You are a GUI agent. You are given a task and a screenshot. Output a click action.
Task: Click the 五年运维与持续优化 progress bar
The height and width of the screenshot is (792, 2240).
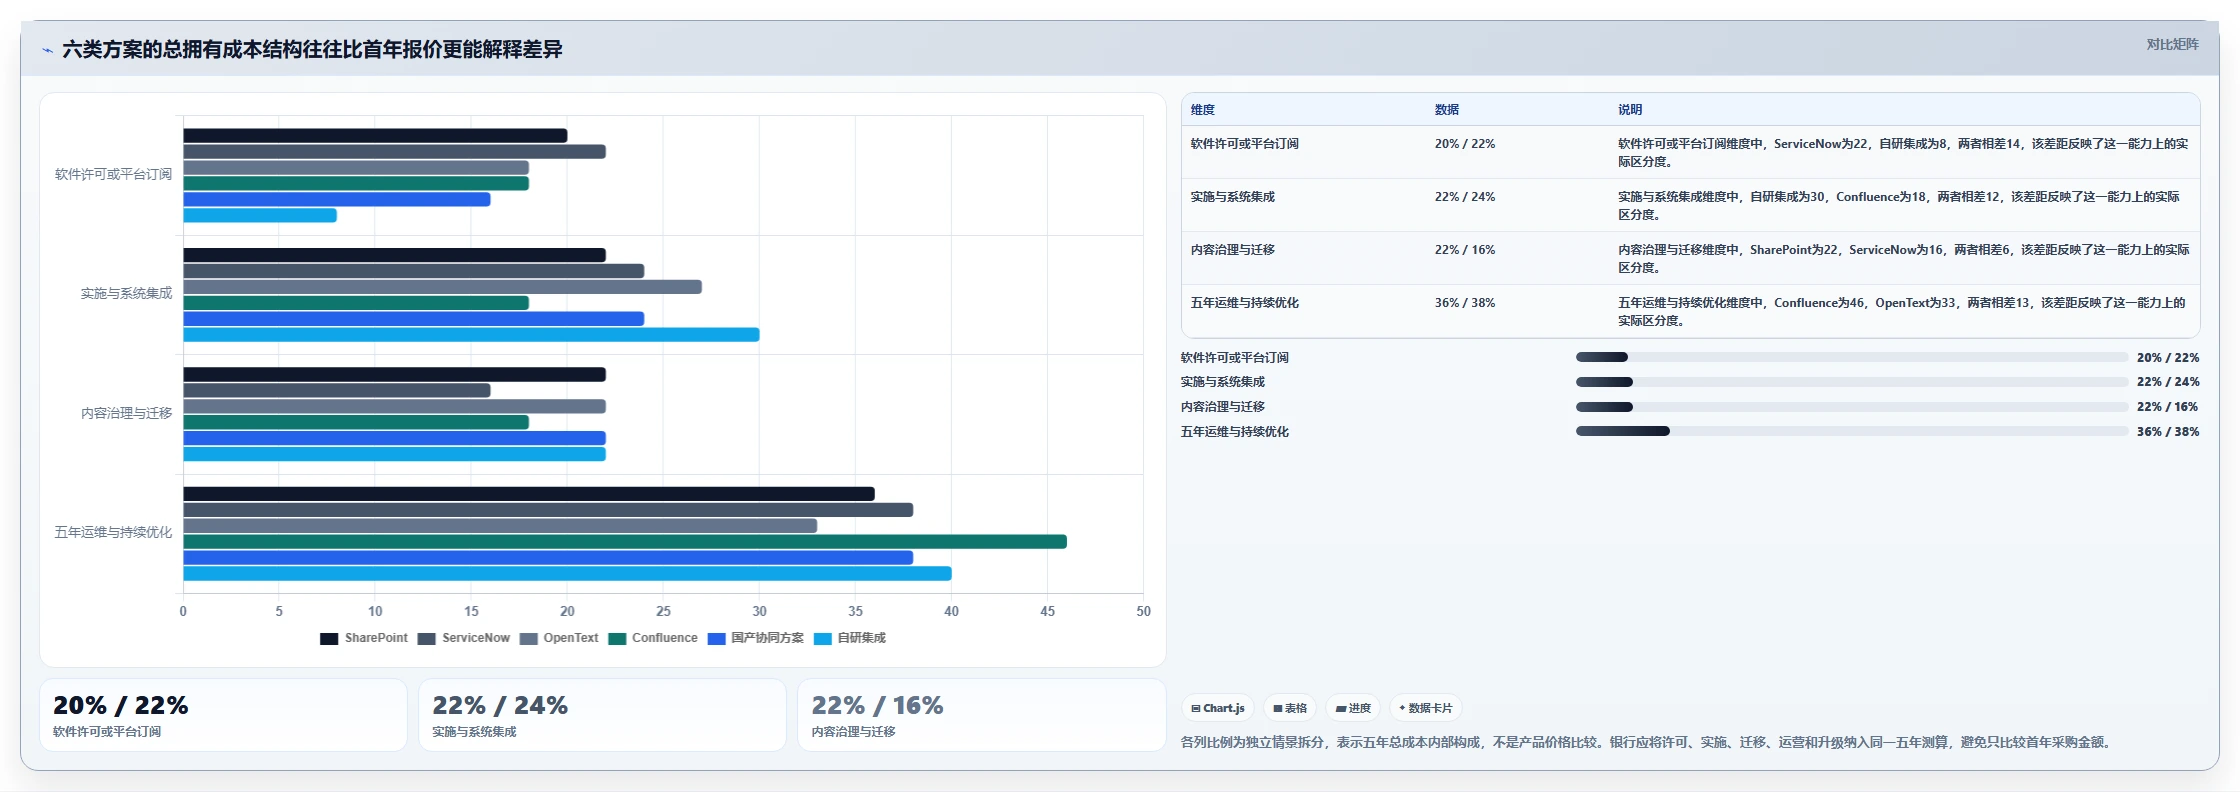[x=1852, y=431]
